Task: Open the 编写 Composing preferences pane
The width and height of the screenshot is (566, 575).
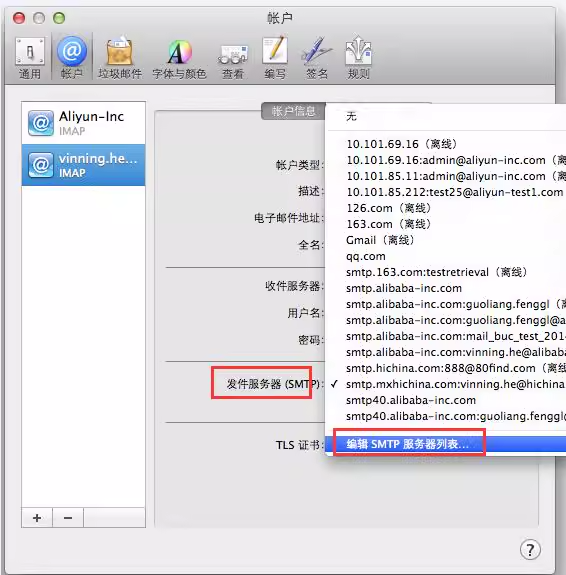Action: point(275,58)
